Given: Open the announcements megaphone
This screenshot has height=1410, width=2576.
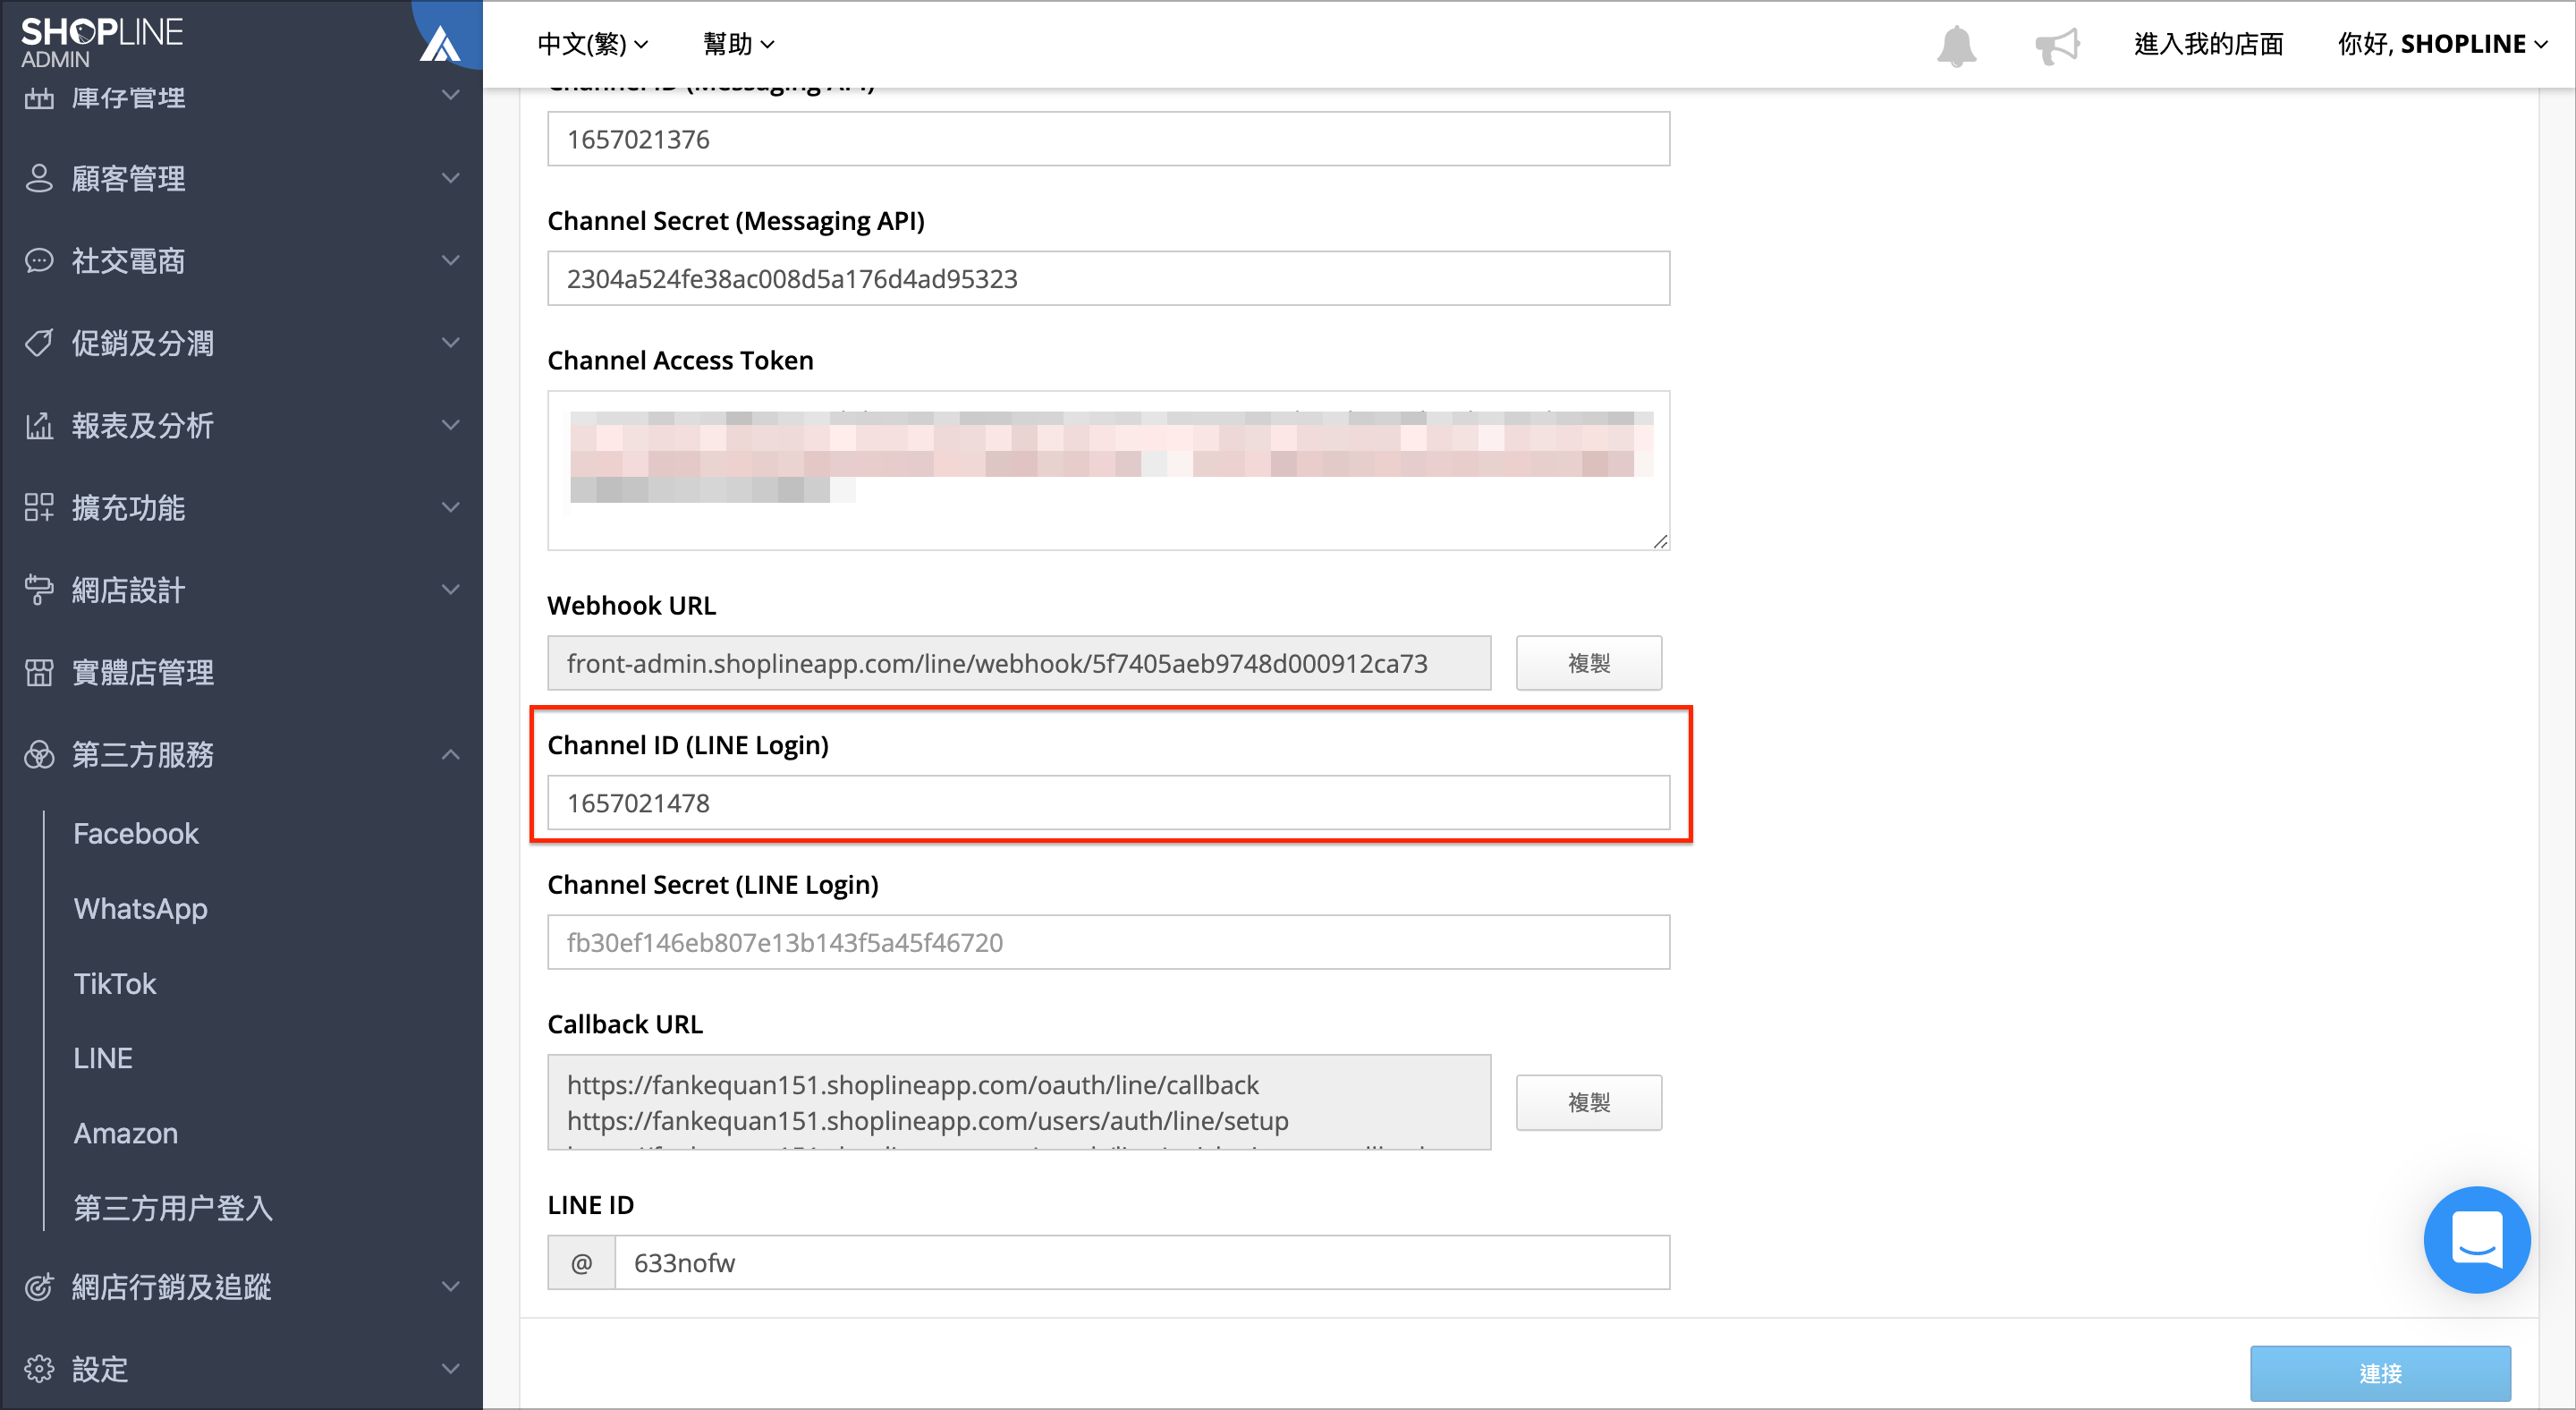Looking at the screenshot, I should [x=2056, y=45].
